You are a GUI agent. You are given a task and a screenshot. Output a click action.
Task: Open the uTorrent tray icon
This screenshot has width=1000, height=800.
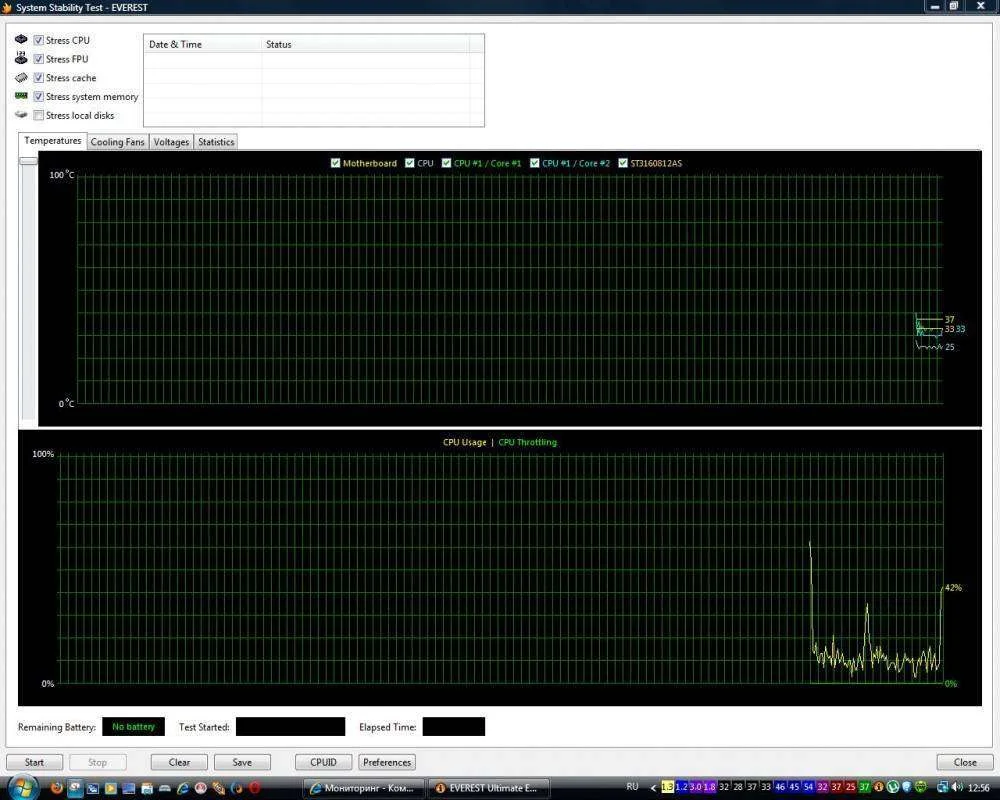(892, 787)
